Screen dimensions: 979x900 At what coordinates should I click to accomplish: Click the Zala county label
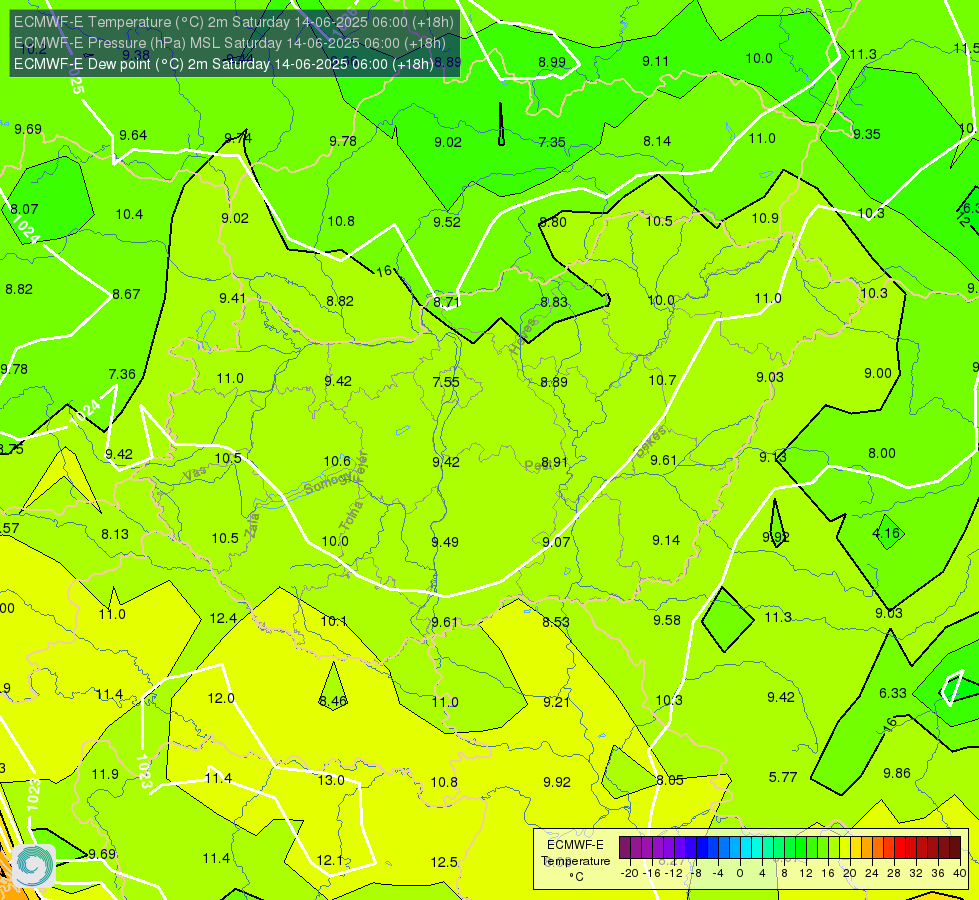point(252,525)
